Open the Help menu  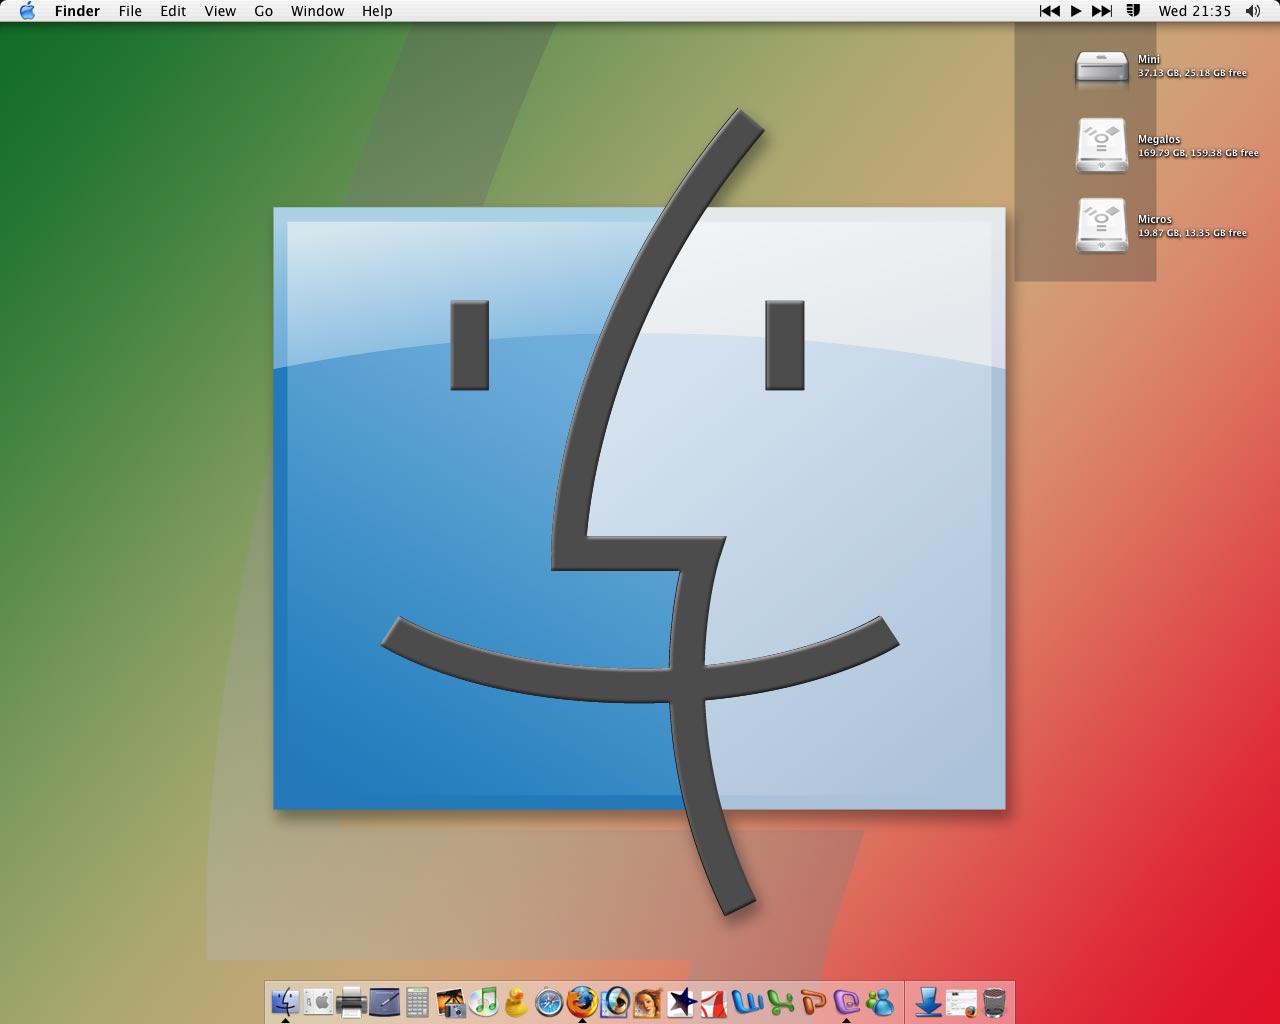click(377, 11)
